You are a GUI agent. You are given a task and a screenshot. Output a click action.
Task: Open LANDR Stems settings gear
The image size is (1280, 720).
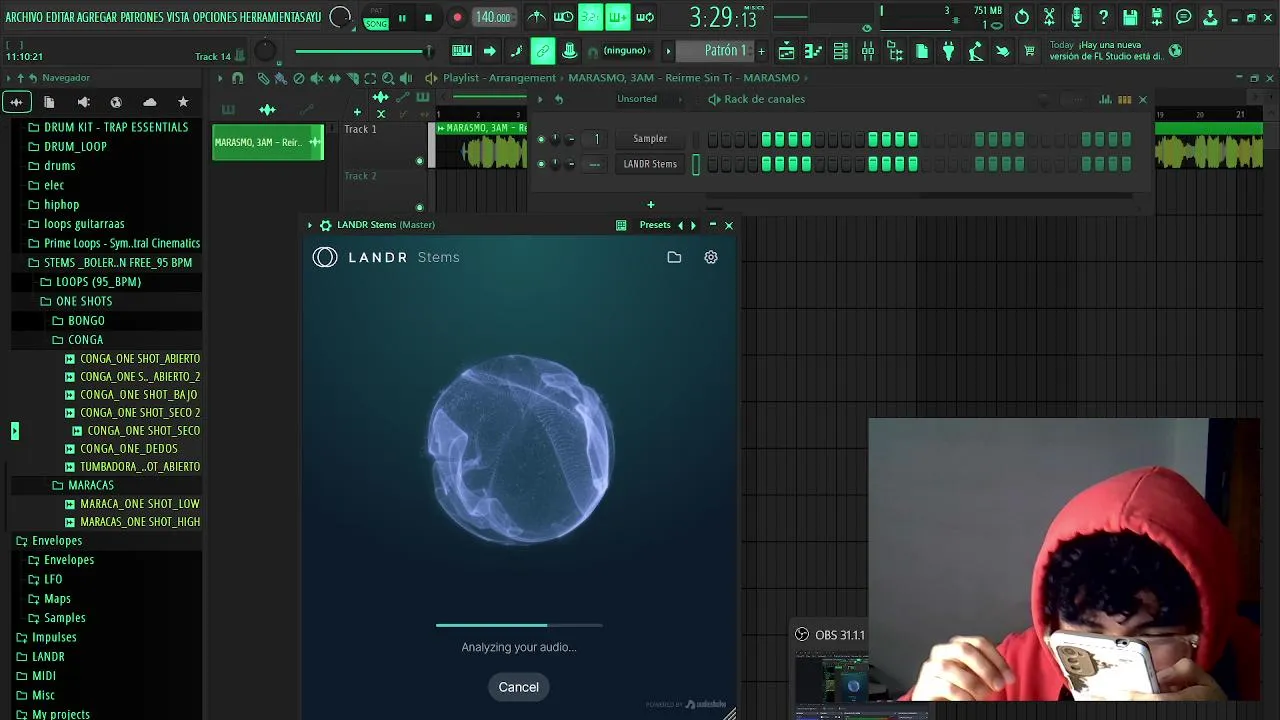[711, 257]
